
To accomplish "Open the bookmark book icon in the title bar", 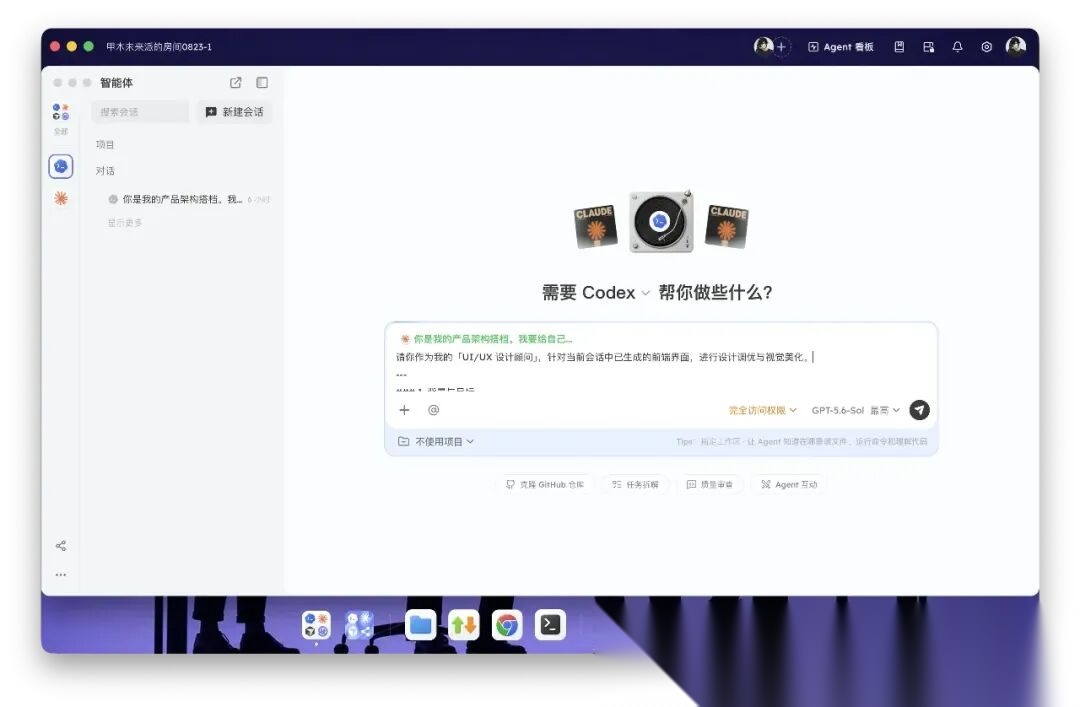I will coord(899,47).
